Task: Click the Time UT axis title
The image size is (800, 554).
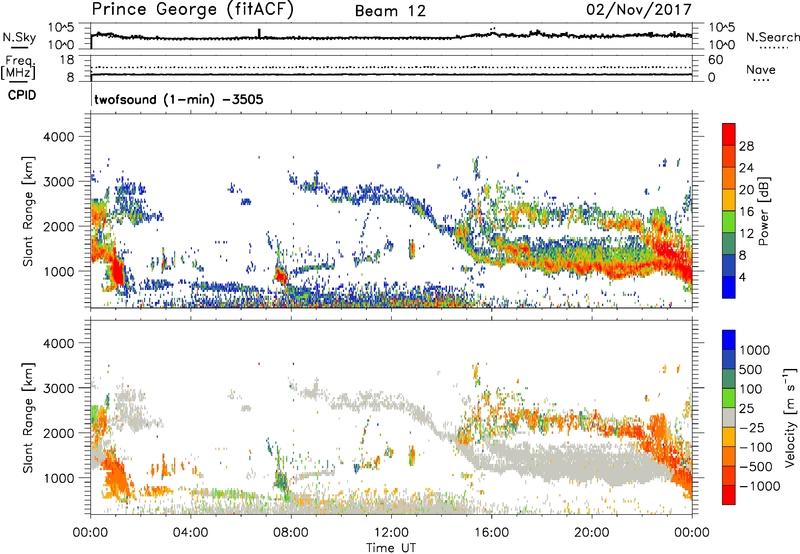Action: (x=391, y=548)
